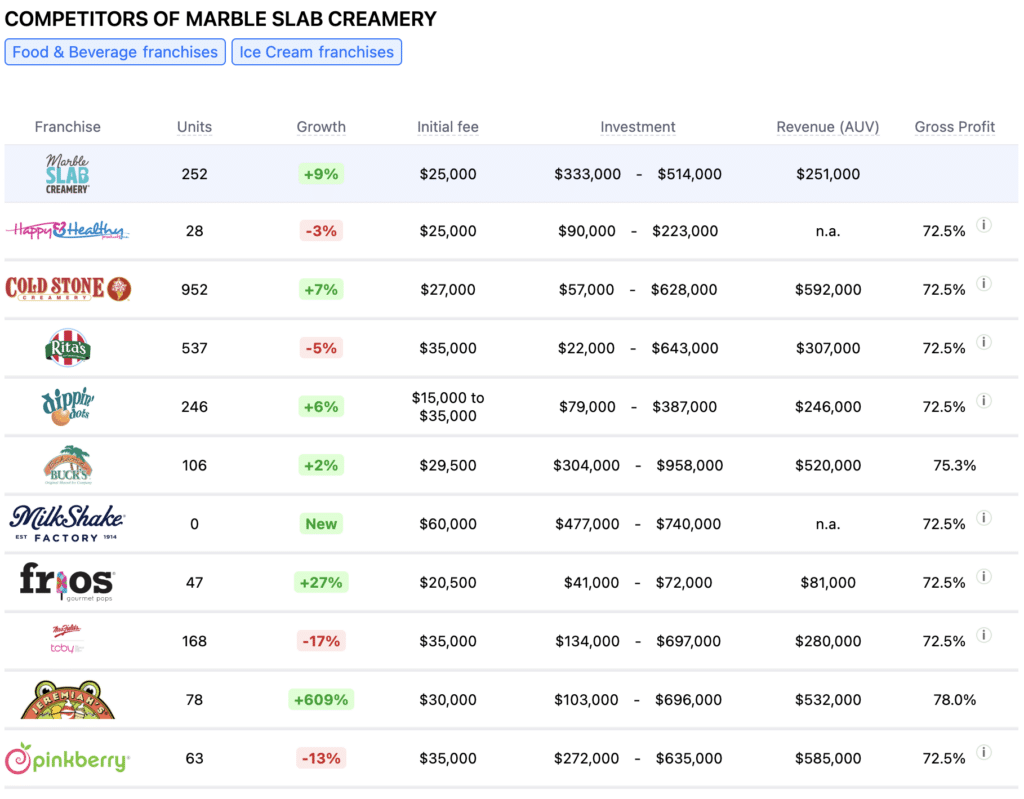Select the $60,000 initial fee

tap(448, 524)
